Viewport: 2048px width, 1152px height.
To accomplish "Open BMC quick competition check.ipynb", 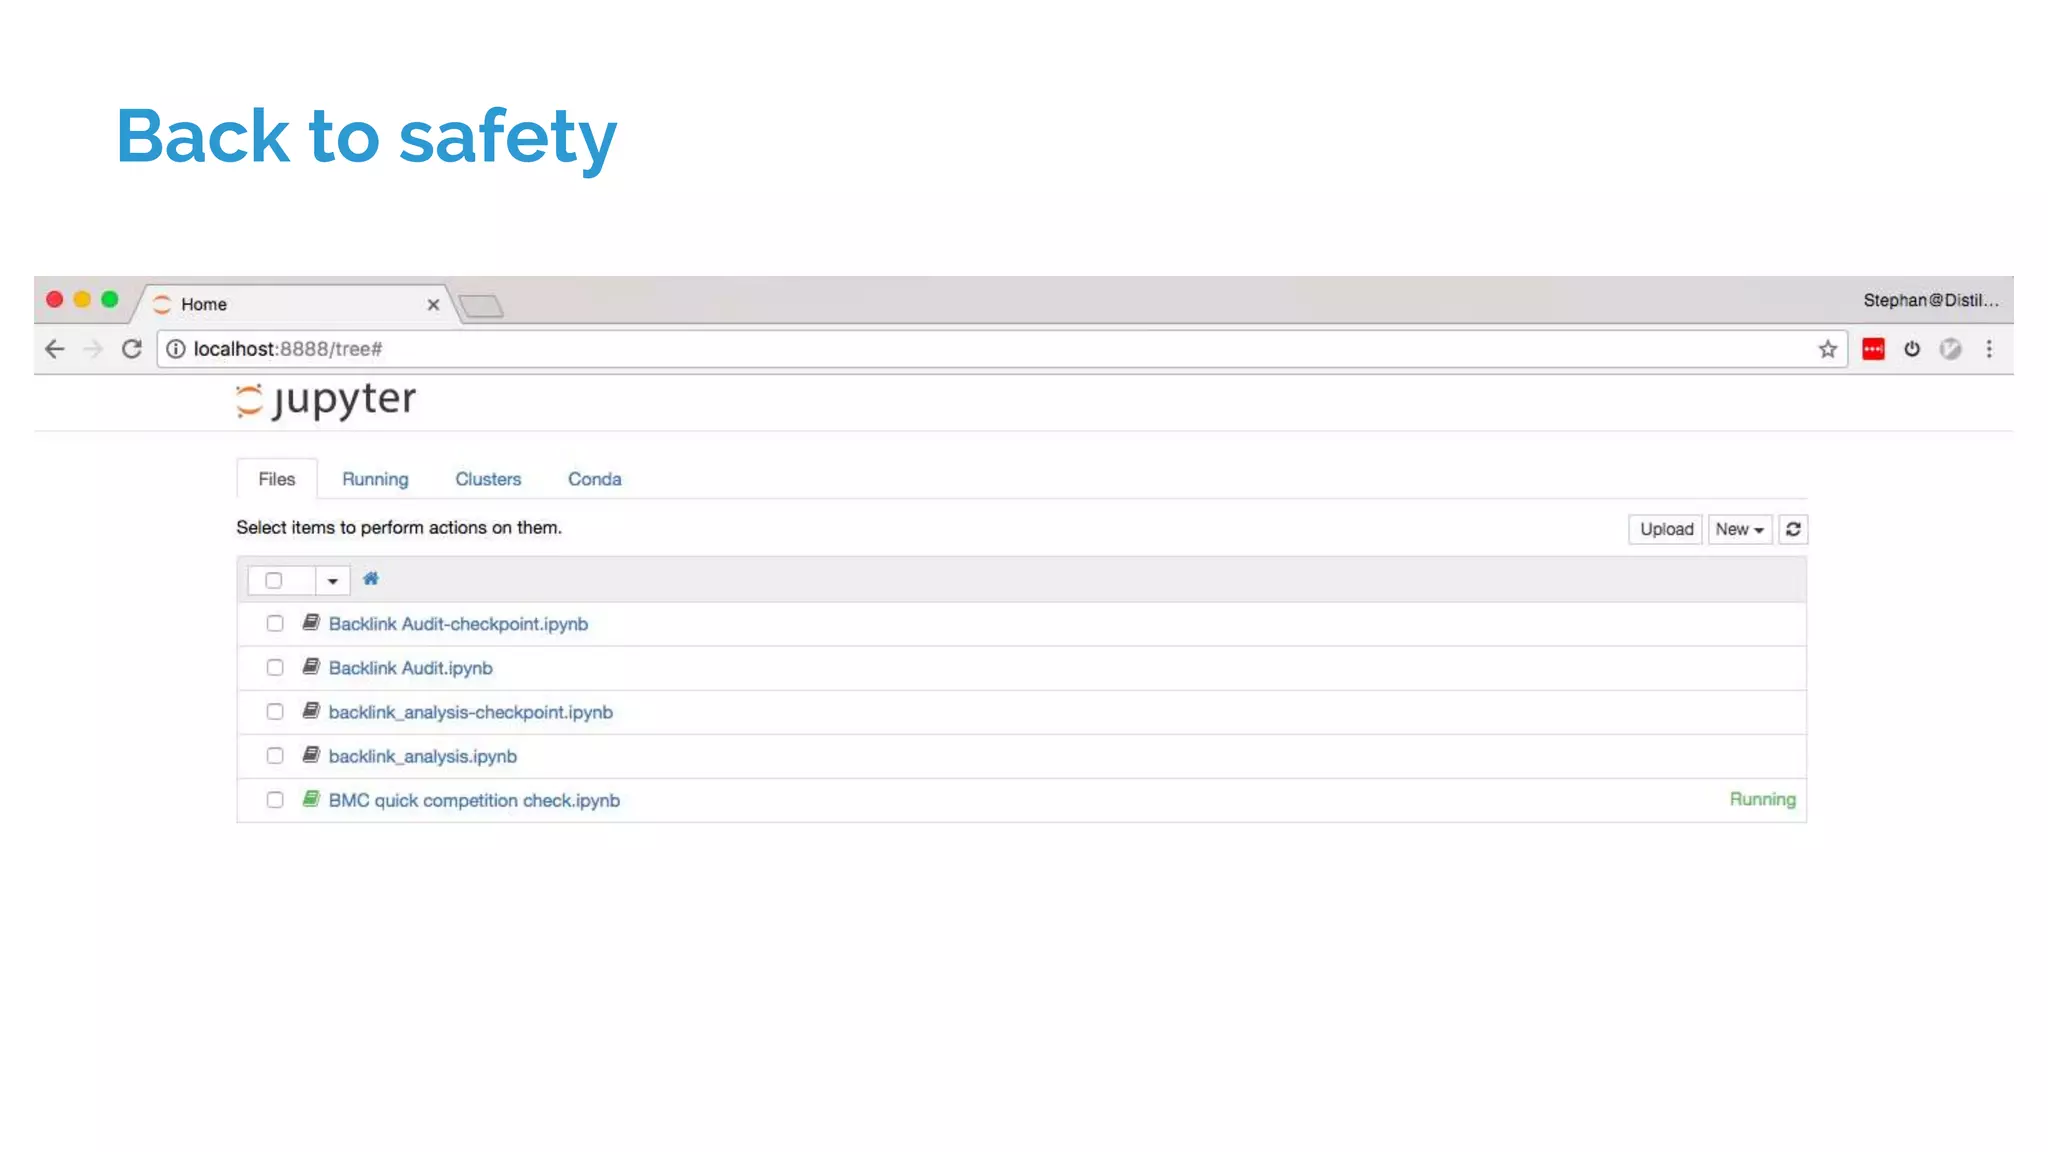I will click(x=474, y=800).
